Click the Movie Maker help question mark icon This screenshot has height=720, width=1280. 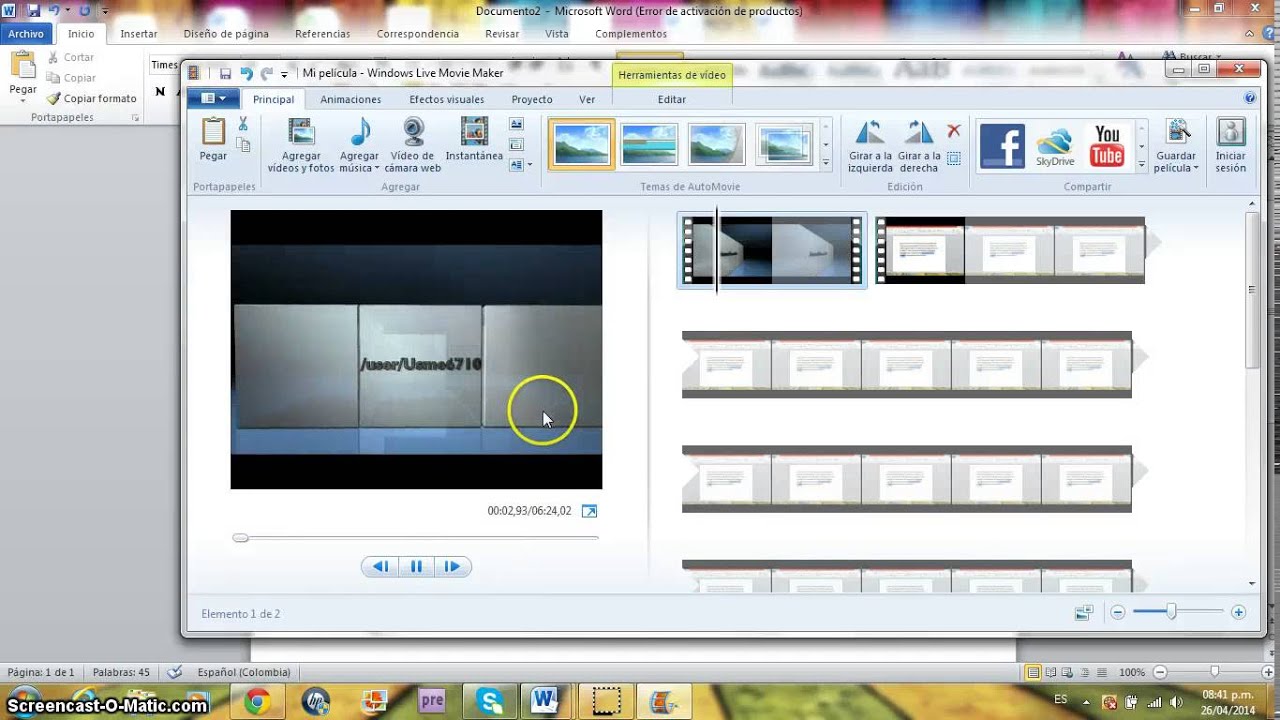(1250, 98)
